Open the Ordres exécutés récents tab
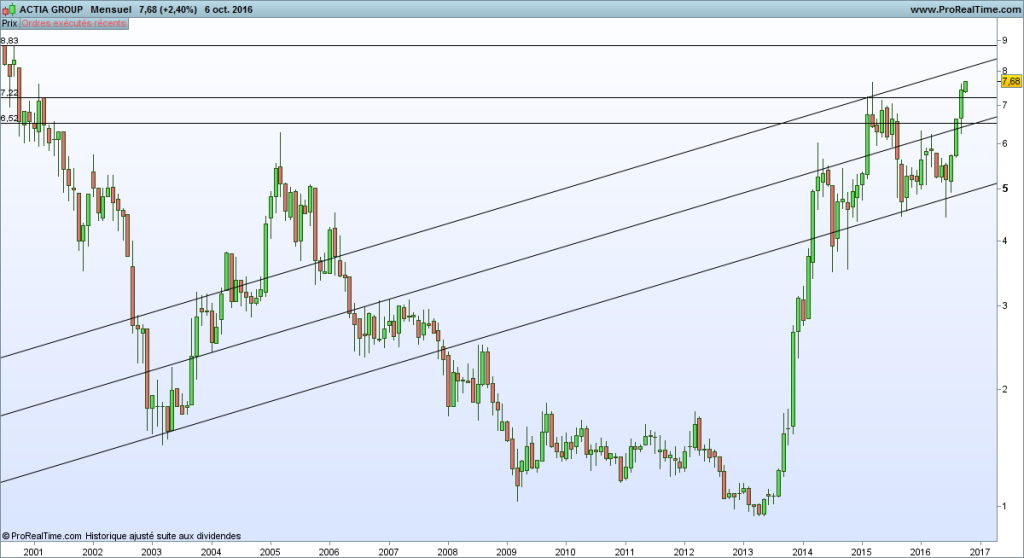 tap(73, 23)
